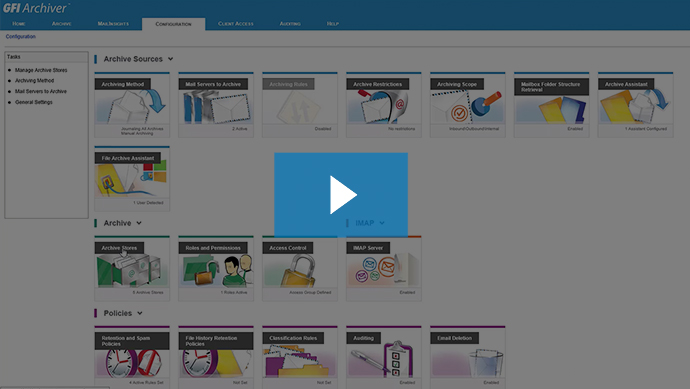Click 'Disabled' under Archiving Rules

tap(323, 129)
